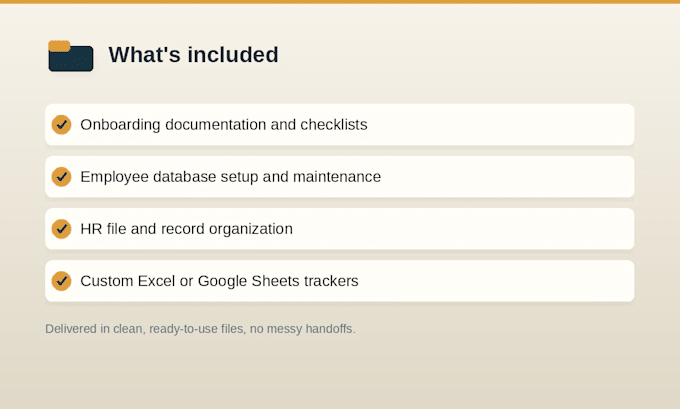Click the orange tab of the folder icon
The width and height of the screenshot is (680, 409).
59,46
